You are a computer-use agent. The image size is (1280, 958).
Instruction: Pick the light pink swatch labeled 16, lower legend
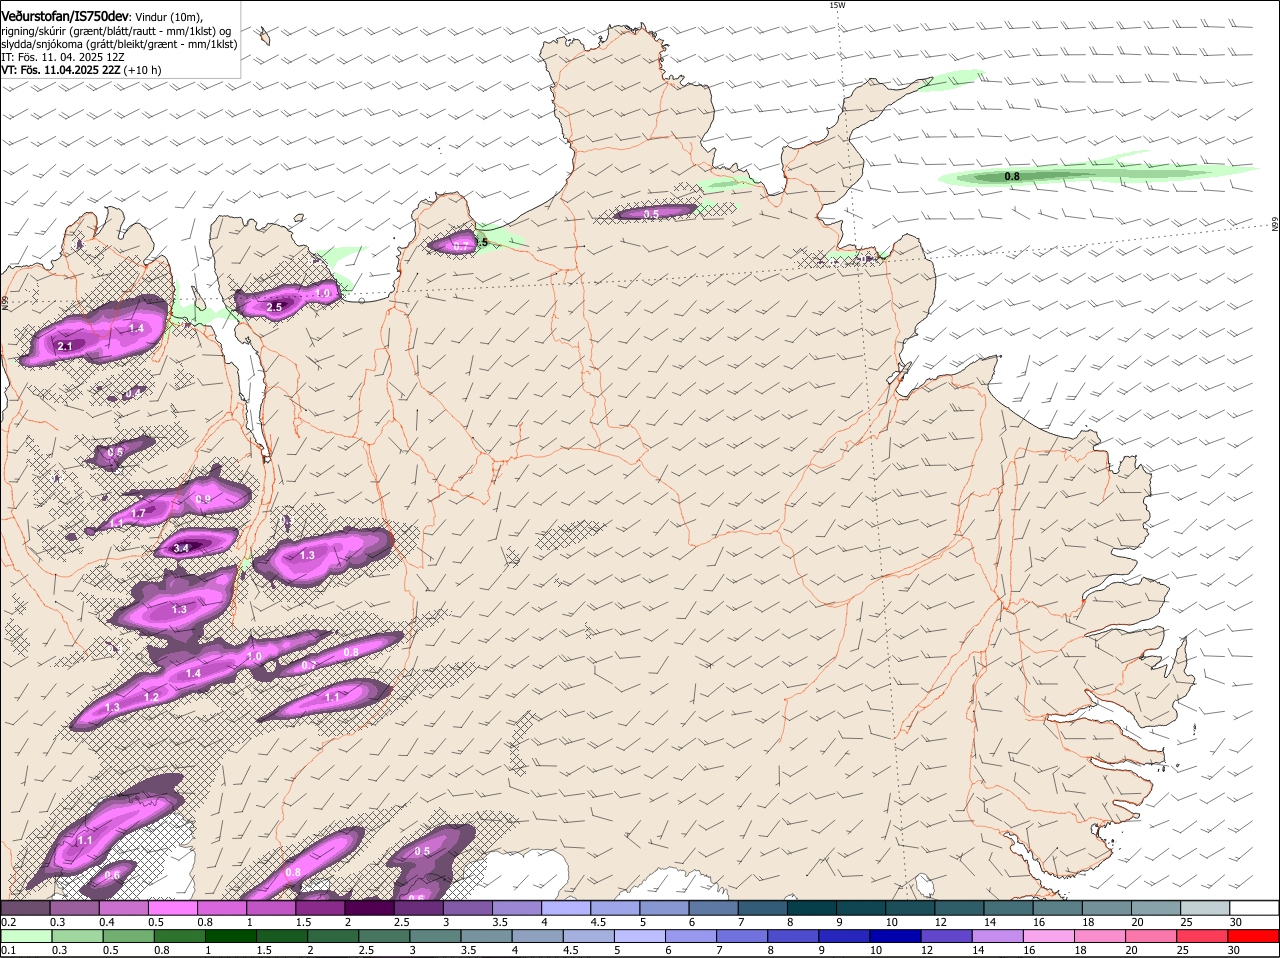pyautogui.click(x=1048, y=937)
